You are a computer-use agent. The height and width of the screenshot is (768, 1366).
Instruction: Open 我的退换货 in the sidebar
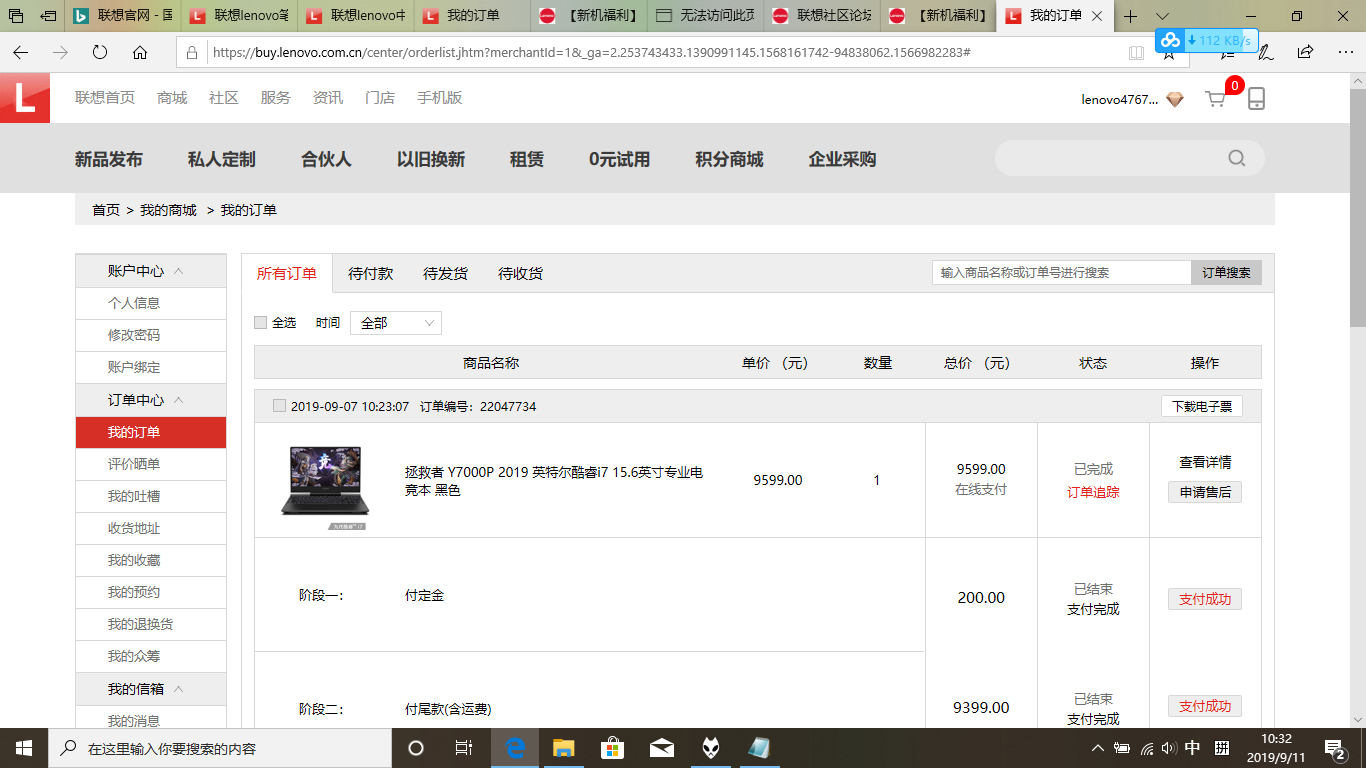pyautogui.click(x=140, y=624)
